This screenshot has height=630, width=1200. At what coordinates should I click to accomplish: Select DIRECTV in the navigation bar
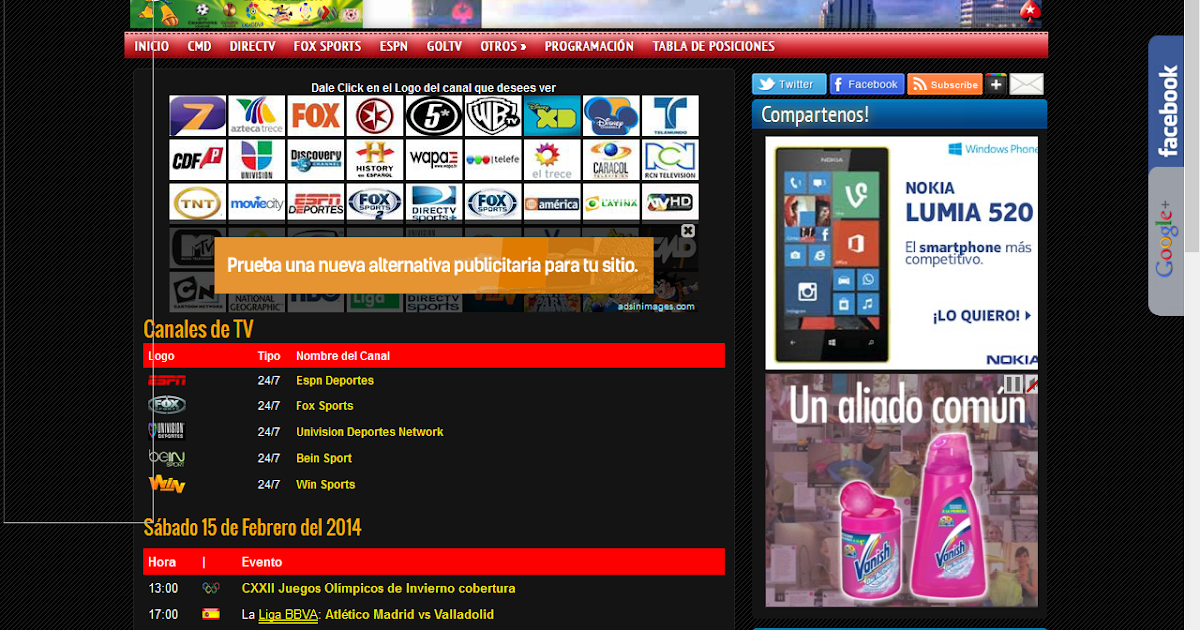pyautogui.click(x=252, y=46)
